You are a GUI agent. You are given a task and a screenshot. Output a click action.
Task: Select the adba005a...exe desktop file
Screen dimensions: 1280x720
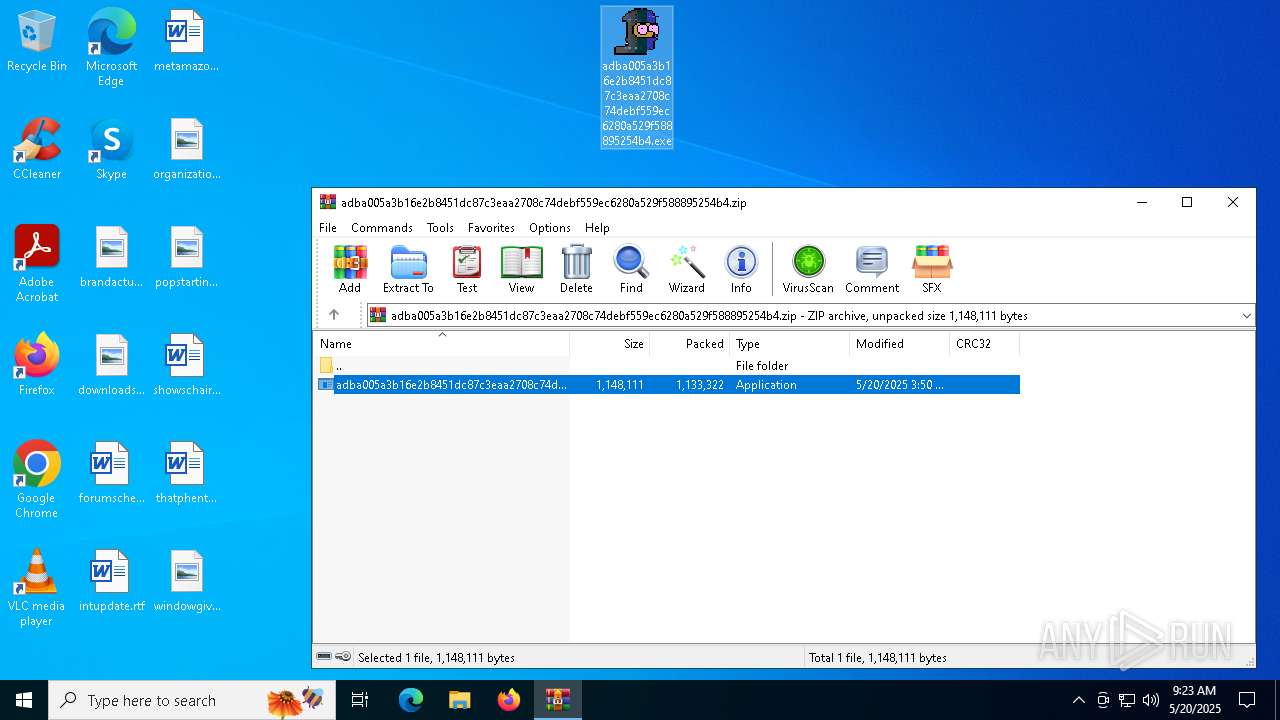click(637, 78)
